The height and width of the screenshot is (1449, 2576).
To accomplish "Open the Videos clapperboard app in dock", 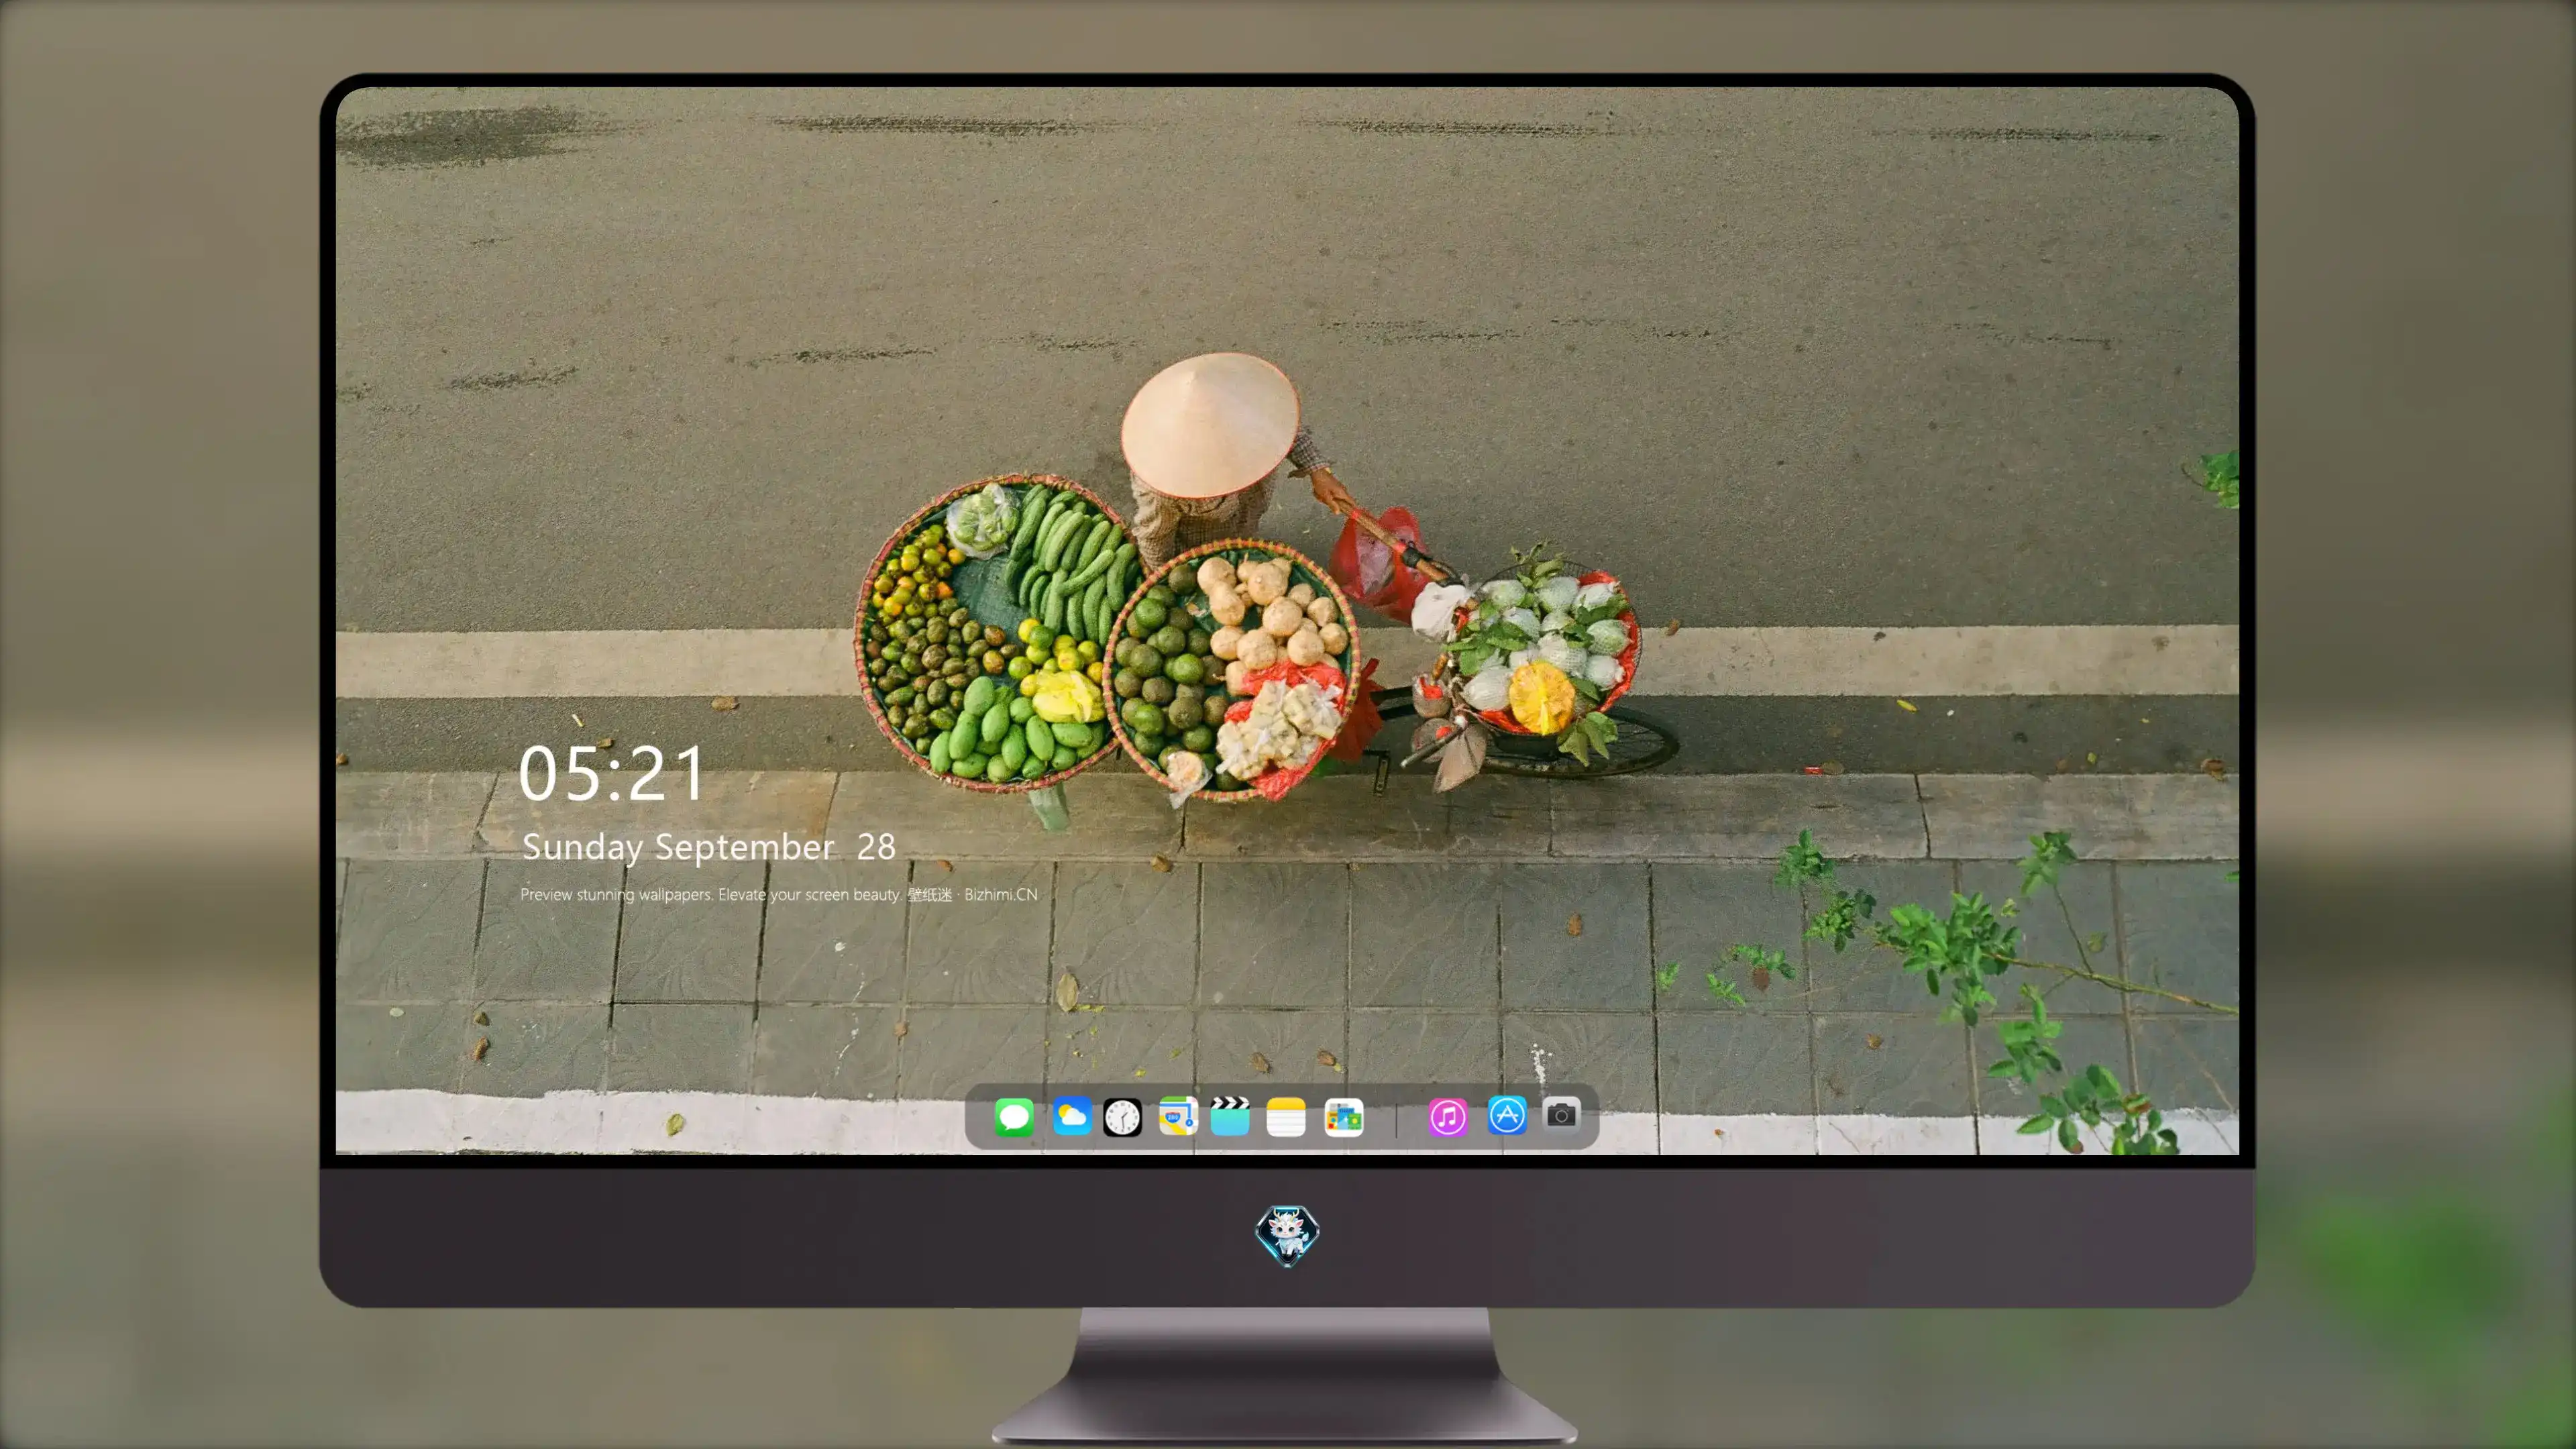I will [1230, 1116].
